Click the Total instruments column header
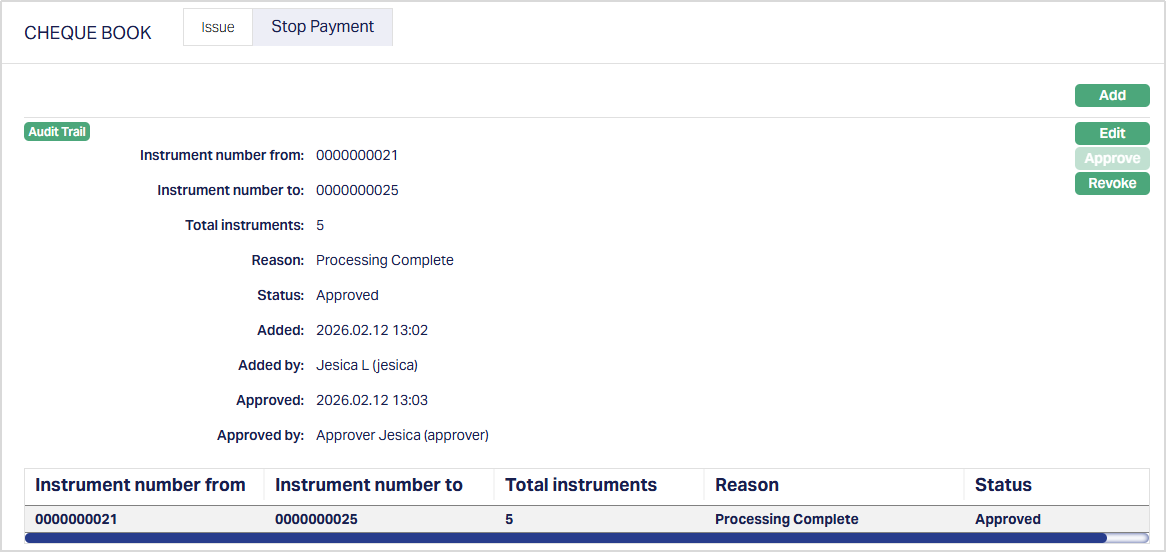Viewport: 1166px width, 552px height. pos(581,485)
